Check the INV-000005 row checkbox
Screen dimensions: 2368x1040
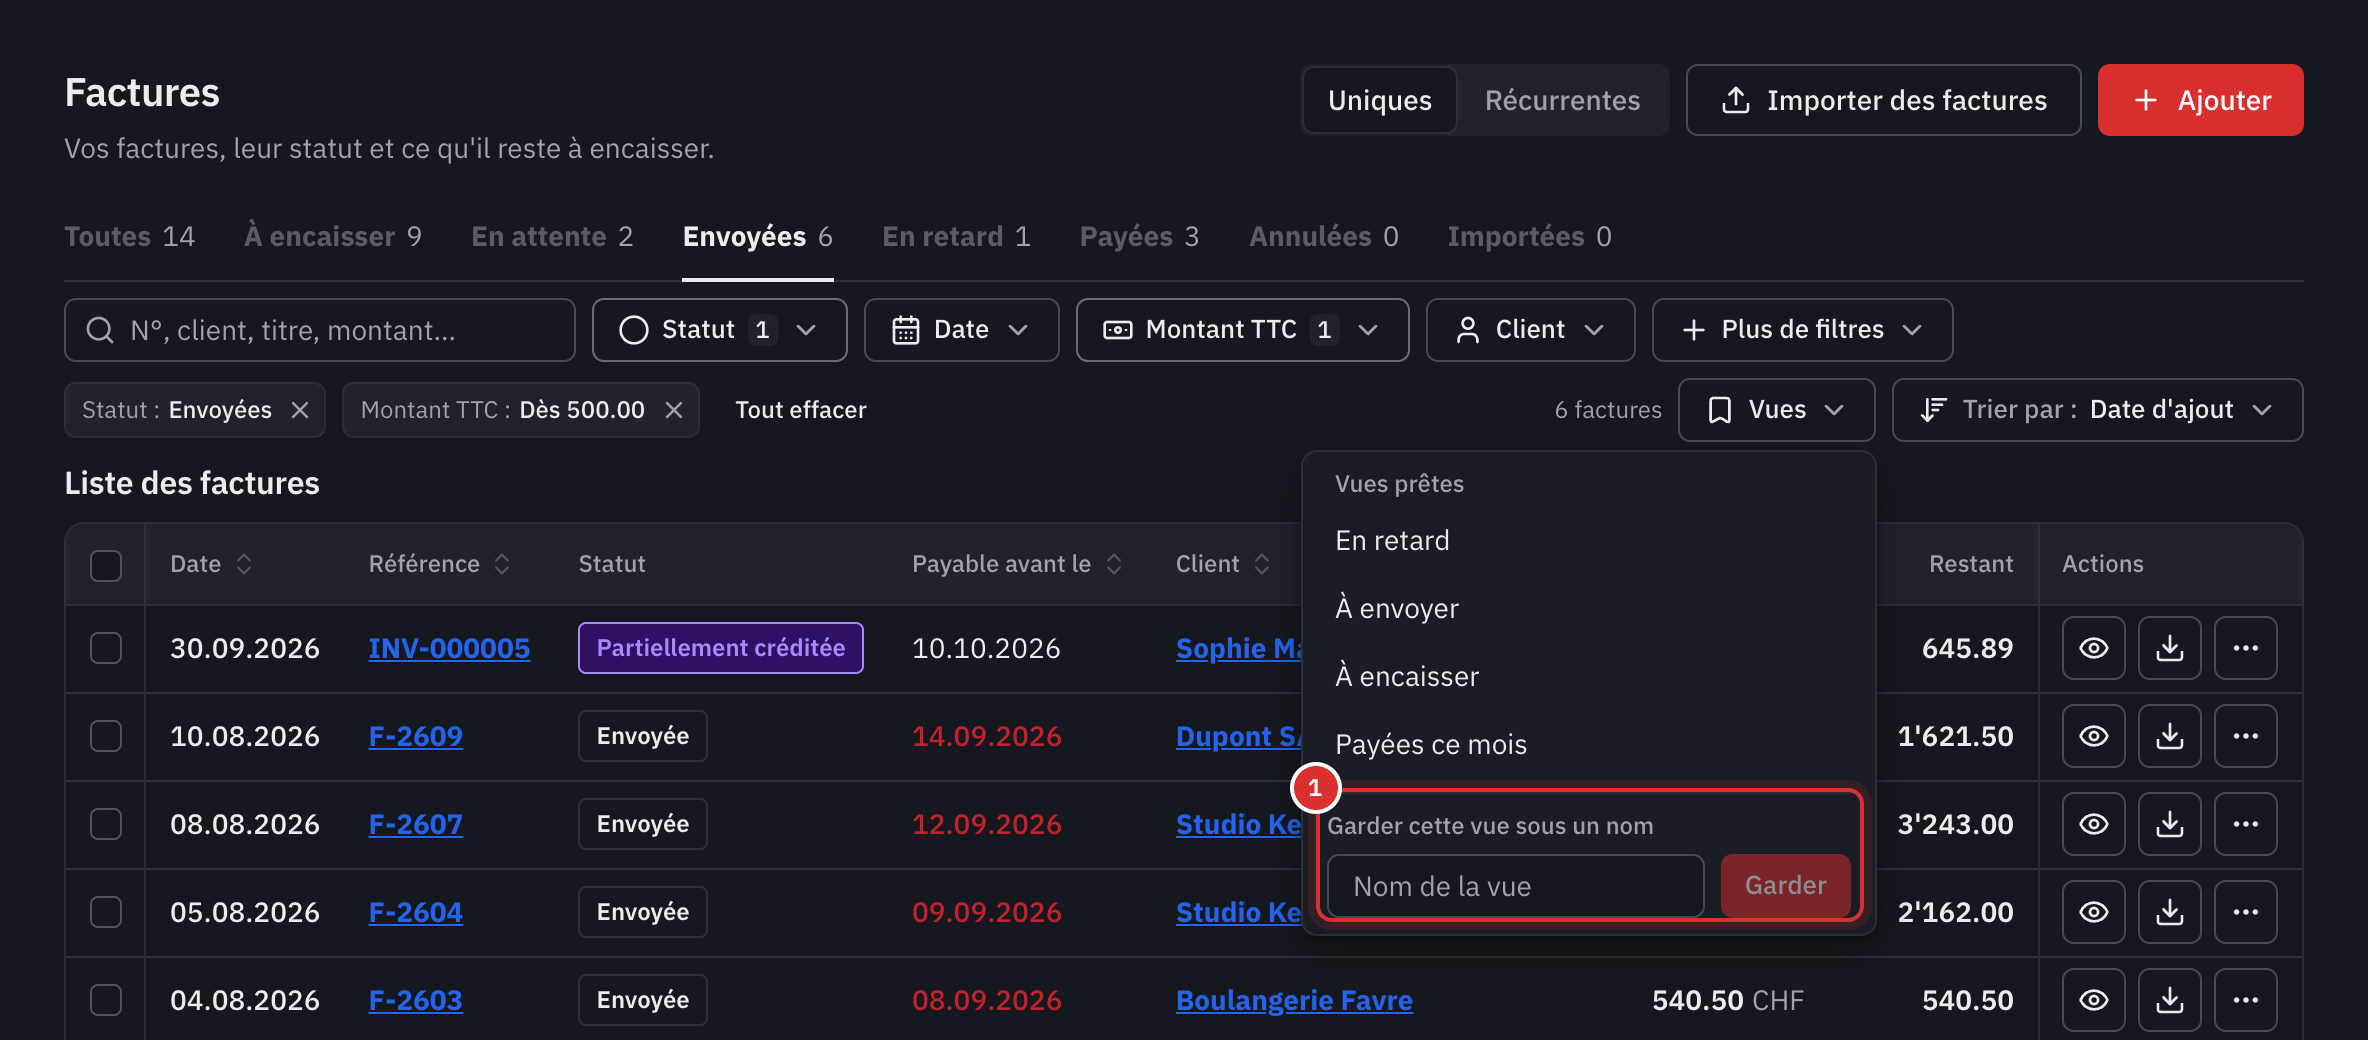click(106, 648)
